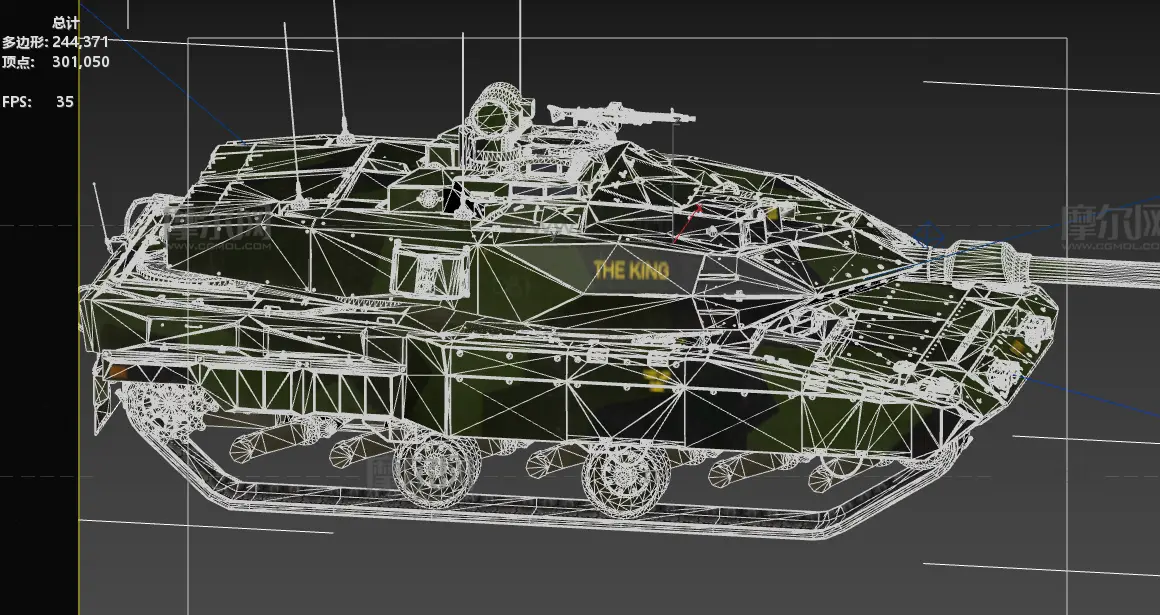The width and height of the screenshot is (1160, 615).
Task: Click the polygon count value 244,371
Action: click(81, 42)
